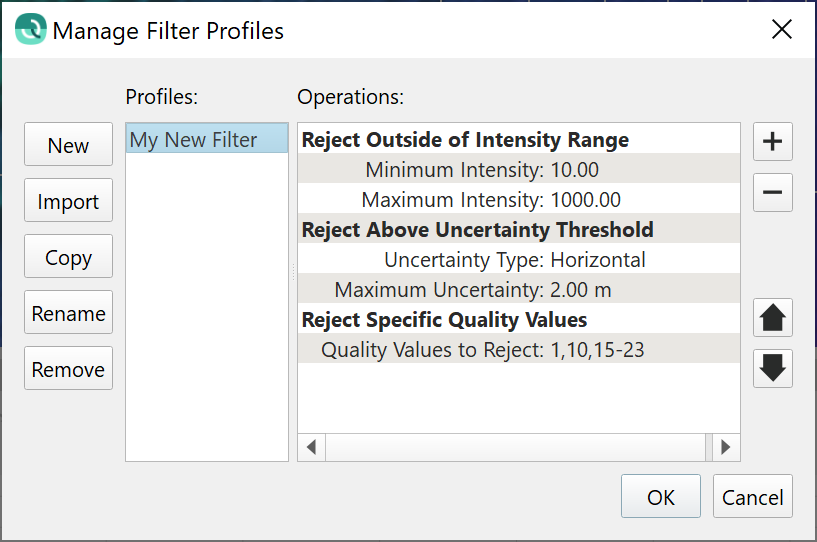Click the horizontal scrollbar track in Operations
817x542 pixels.
click(x=515, y=446)
